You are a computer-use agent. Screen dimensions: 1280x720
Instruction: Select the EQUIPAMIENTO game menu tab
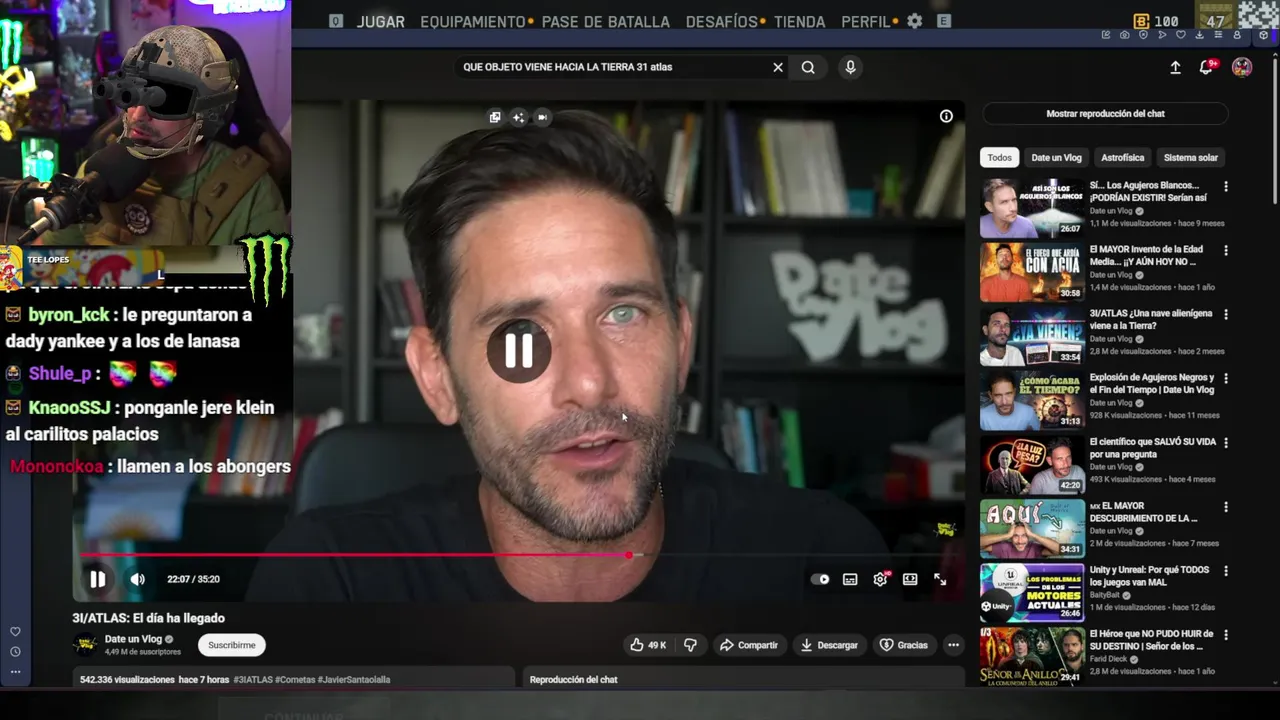[x=473, y=21]
